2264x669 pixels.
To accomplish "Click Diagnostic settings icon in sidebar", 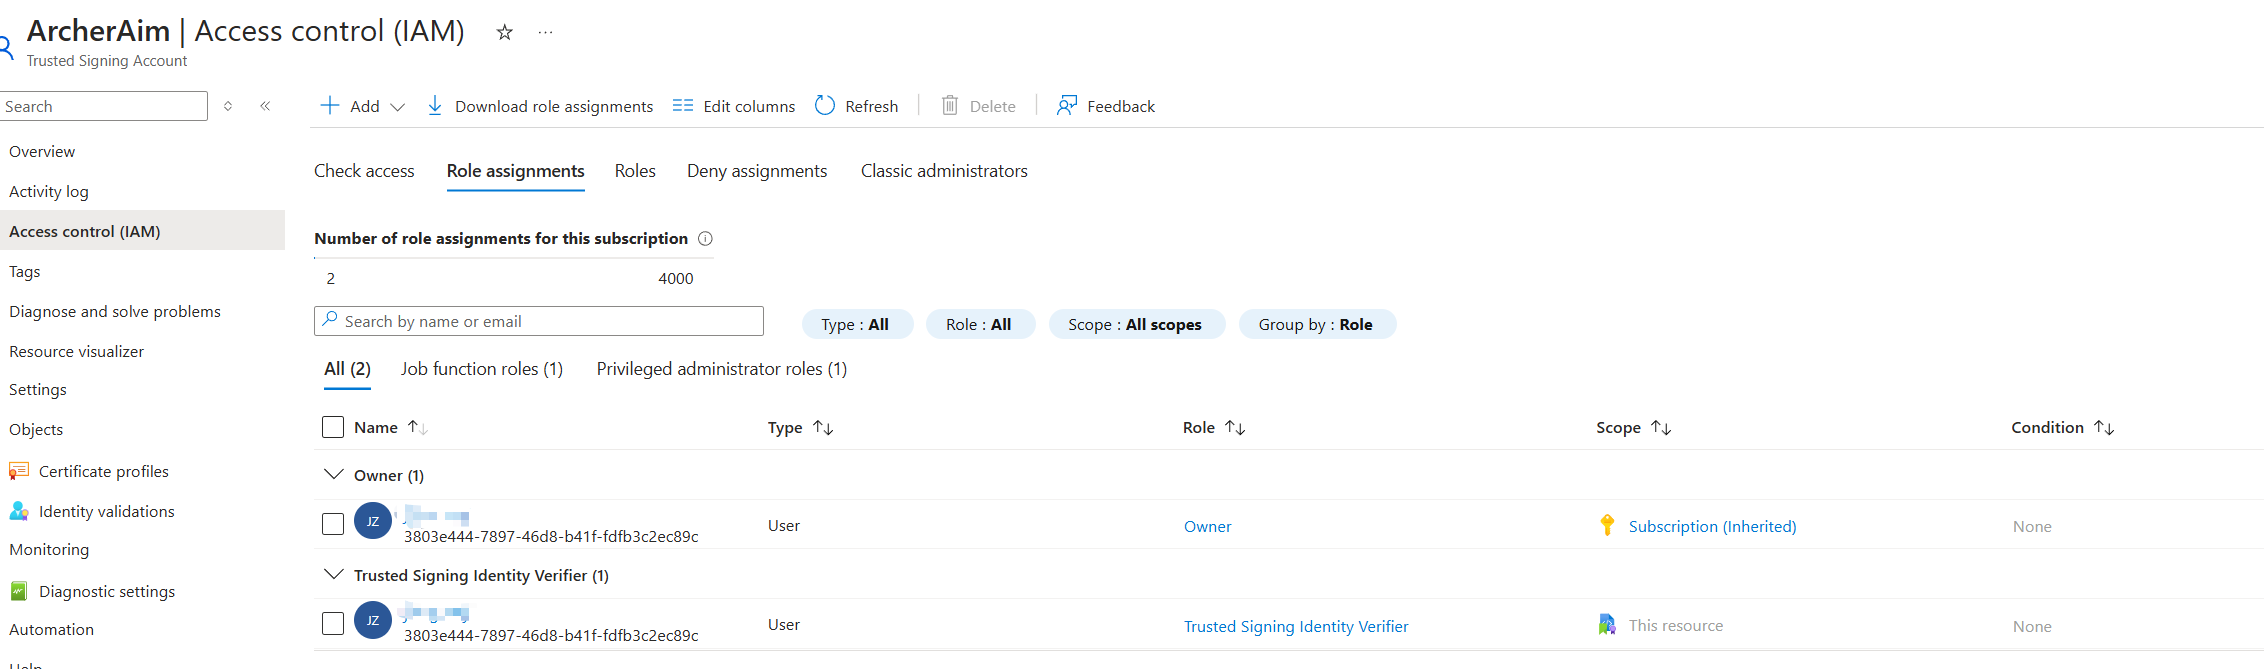I will click(x=19, y=590).
